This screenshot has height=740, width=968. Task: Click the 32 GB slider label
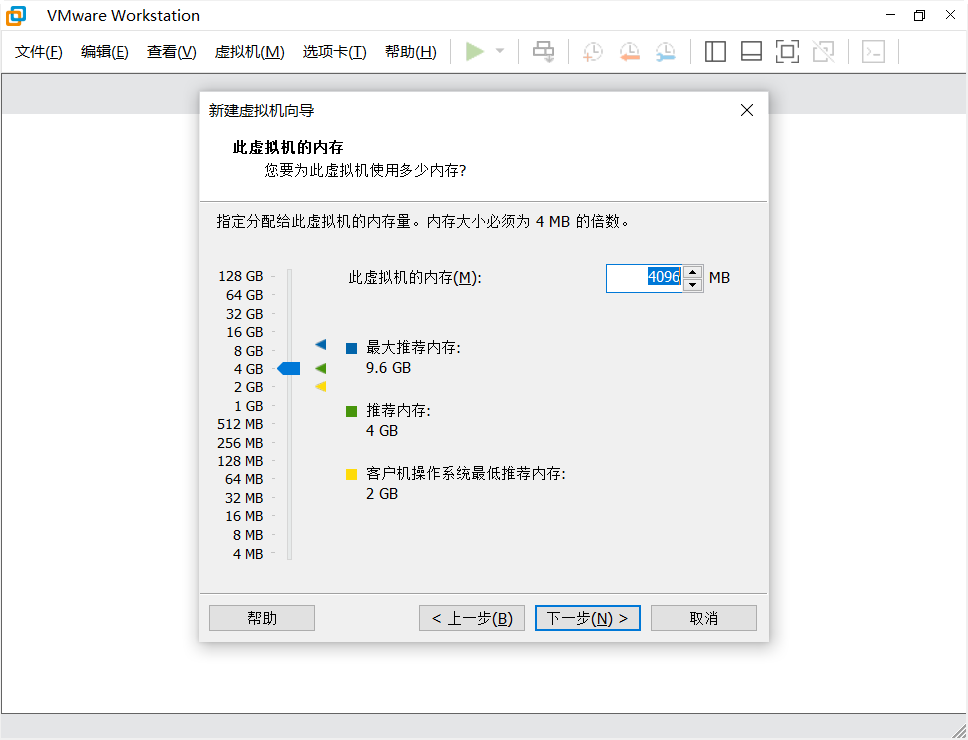tap(244, 314)
